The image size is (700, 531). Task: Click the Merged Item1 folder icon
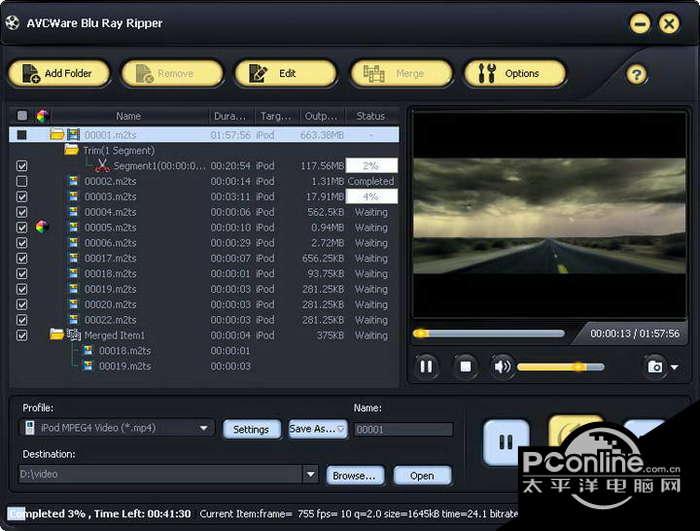(x=57, y=334)
